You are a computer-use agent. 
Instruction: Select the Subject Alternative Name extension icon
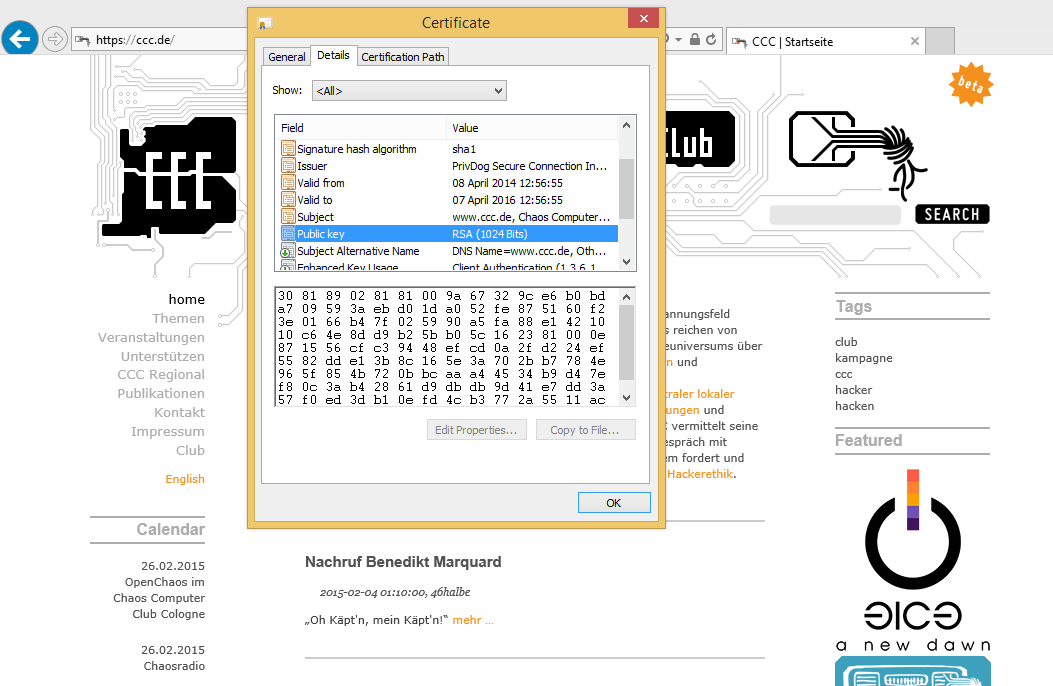(x=288, y=251)
